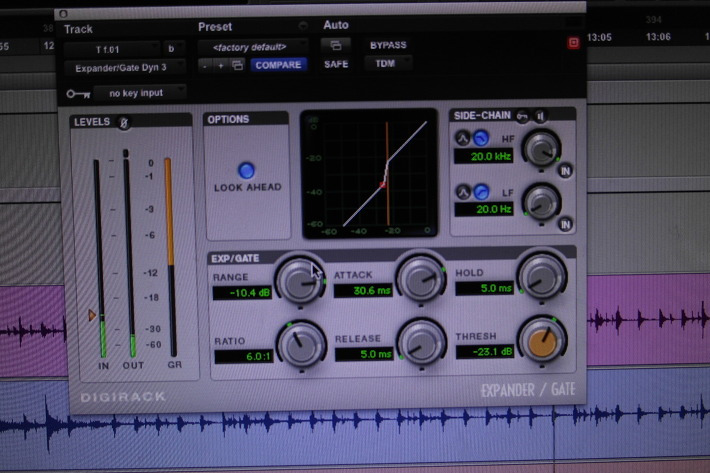This screenshot has width=710, height=473.
Task: Toggle the Look Ahead button
Action: click(246, 170)
